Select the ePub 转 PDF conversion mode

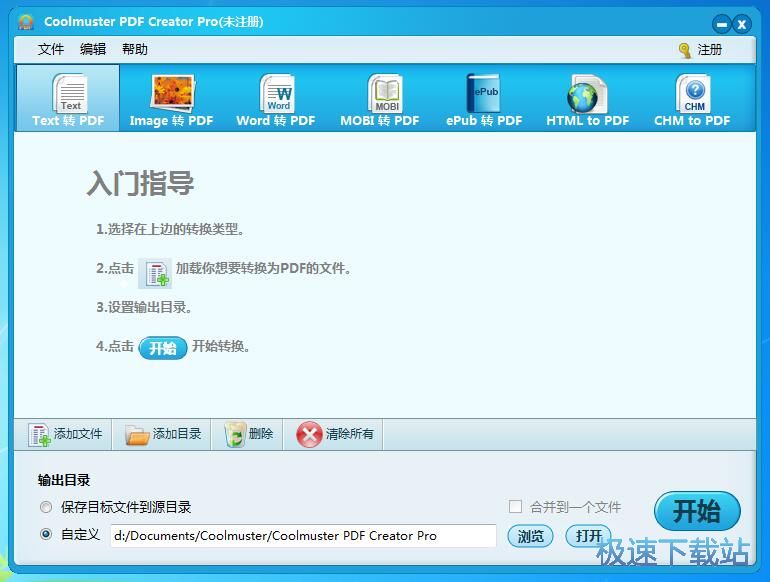click(484, 99)
